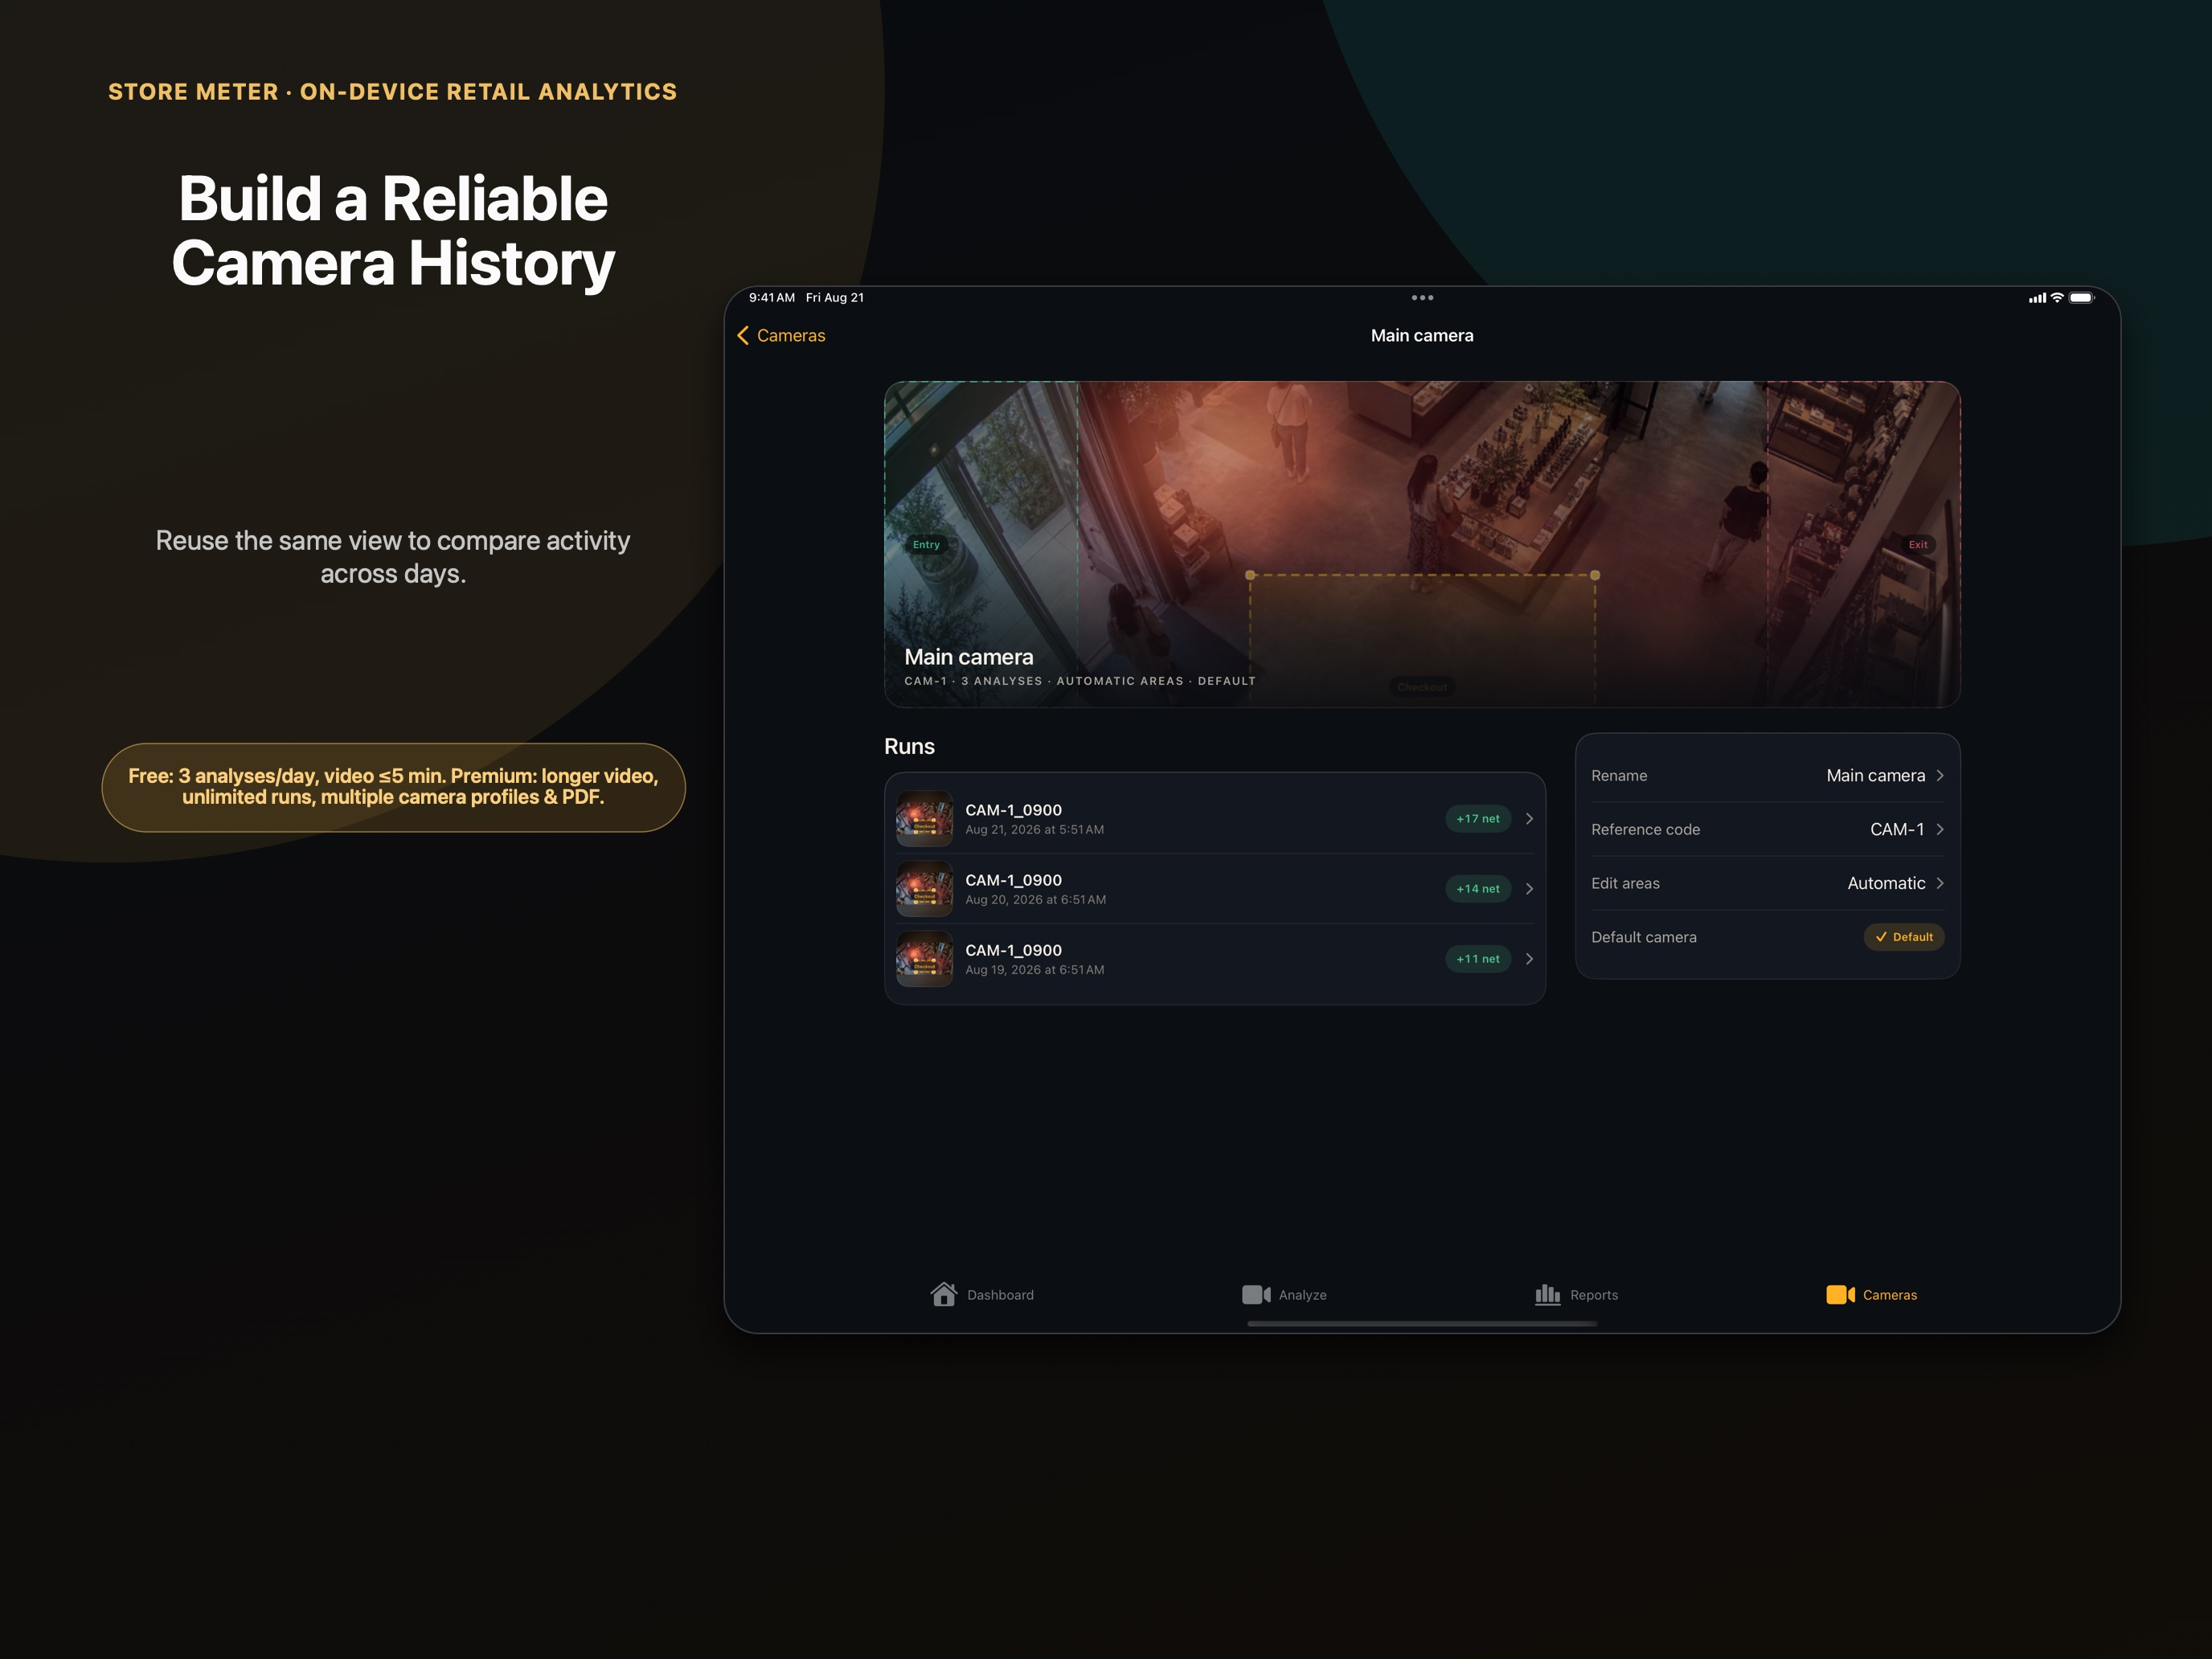Select the Runs section heading
The height and width of the screenshot is (1659, 2212).
pyautogui.click(x=909, y=747)
